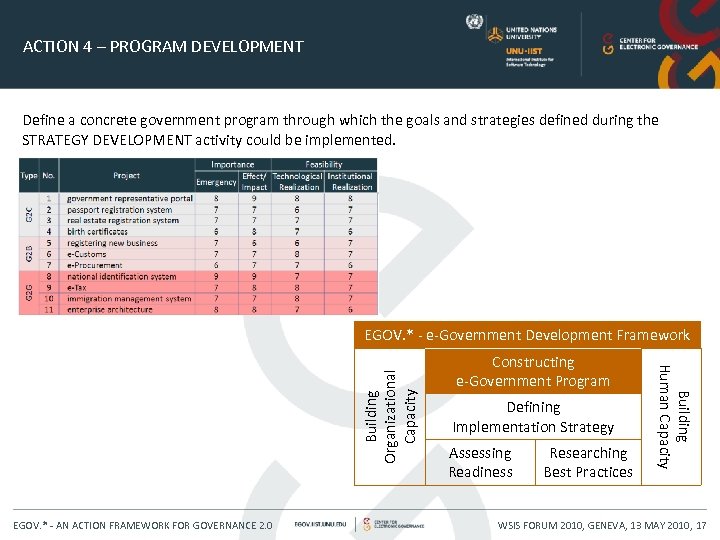Click the United Nations emblem logo
This screenshot has width=720, height=540.
(474, 22)
